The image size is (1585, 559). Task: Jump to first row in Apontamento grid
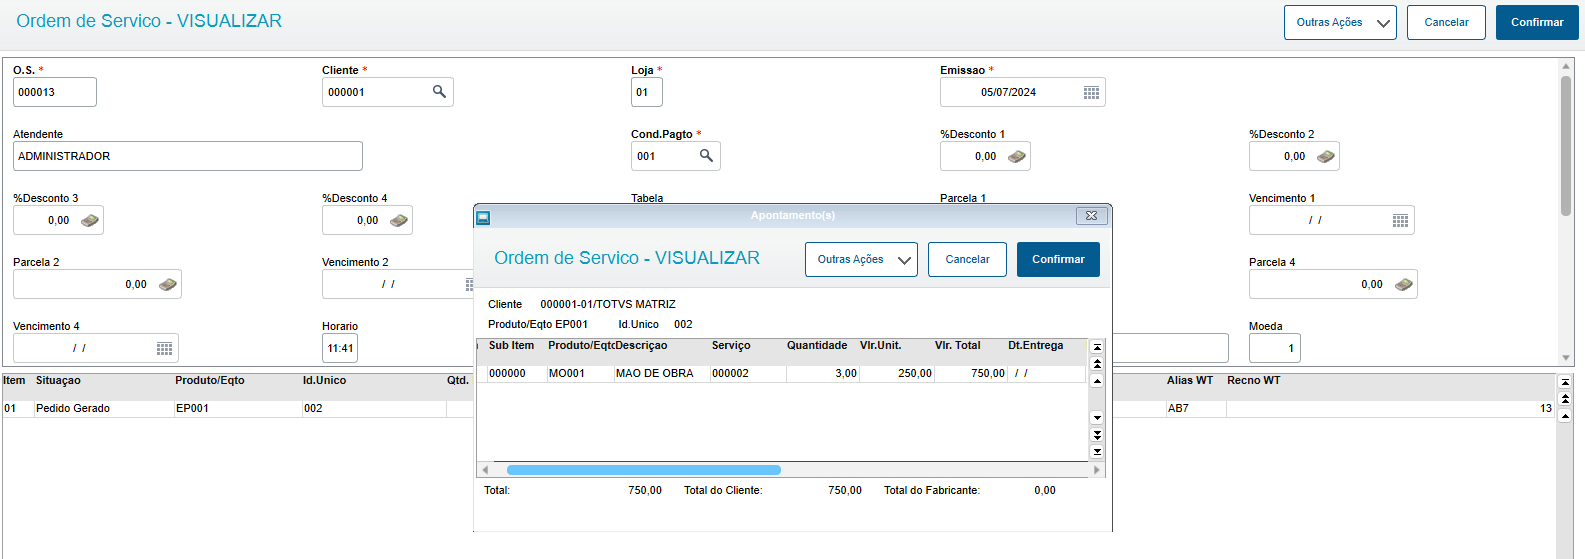[1097, 347]
